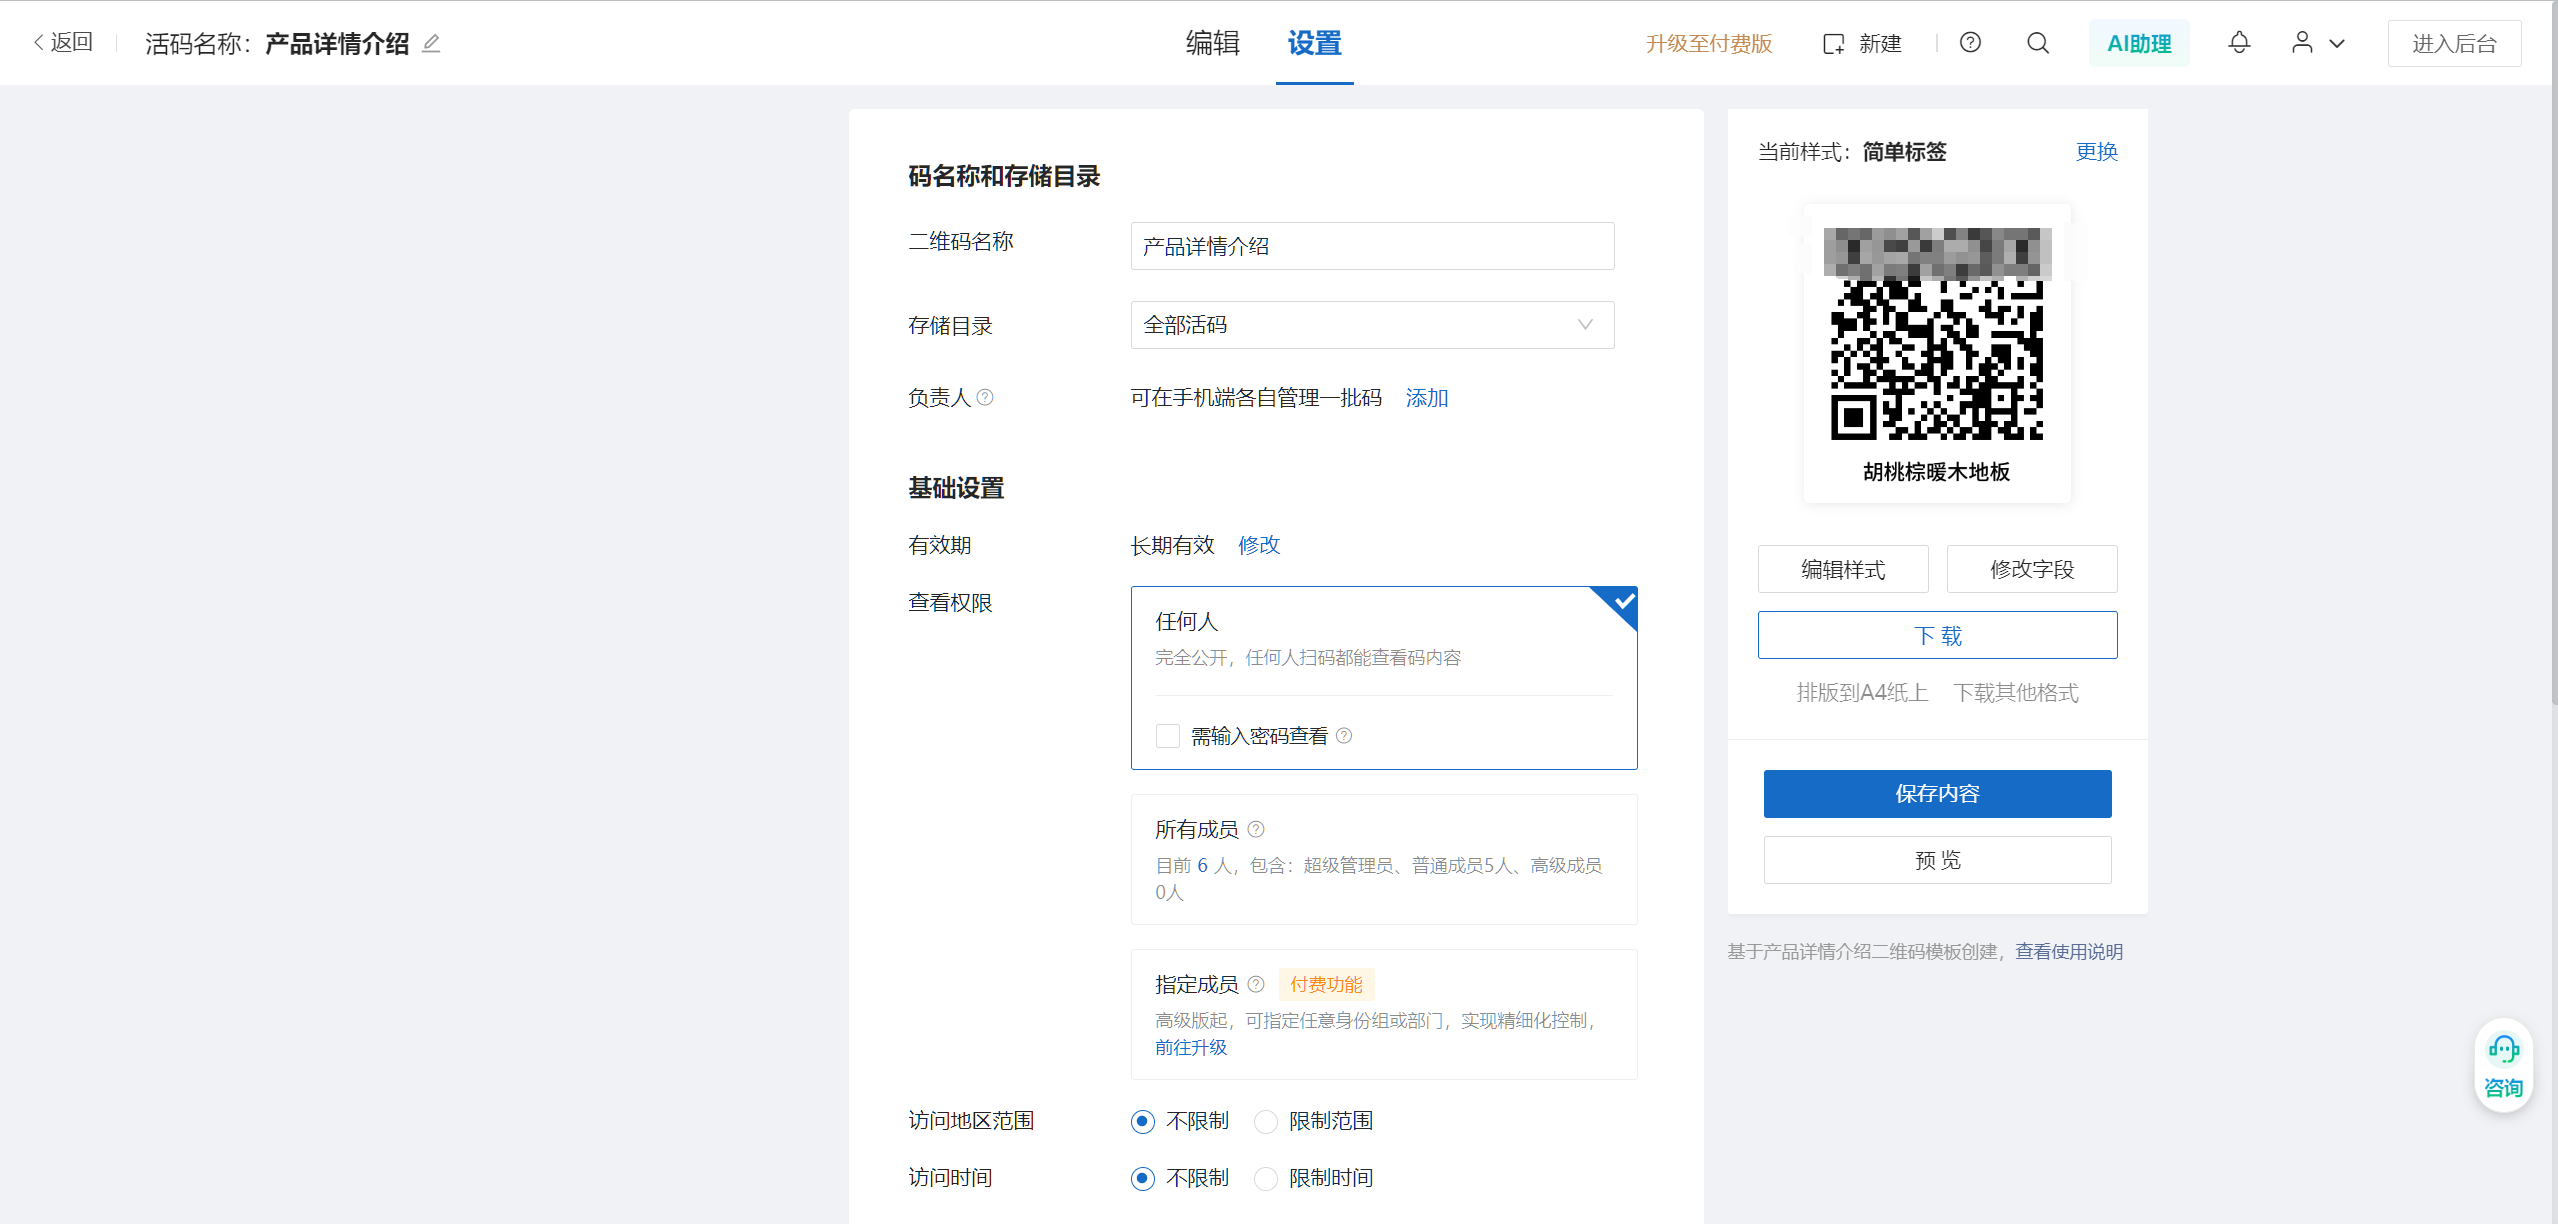2558x1224 pixels.
Task: Click the pencil icon beside 活码名称
Action: (x=431, y=44)
